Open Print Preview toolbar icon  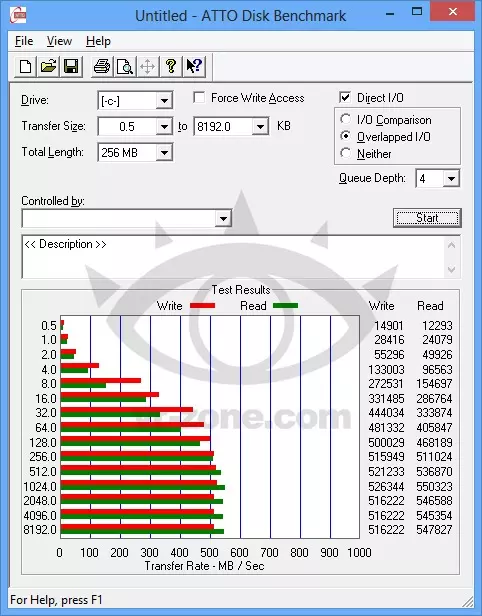pyautogui.click(x=125, y=66)
